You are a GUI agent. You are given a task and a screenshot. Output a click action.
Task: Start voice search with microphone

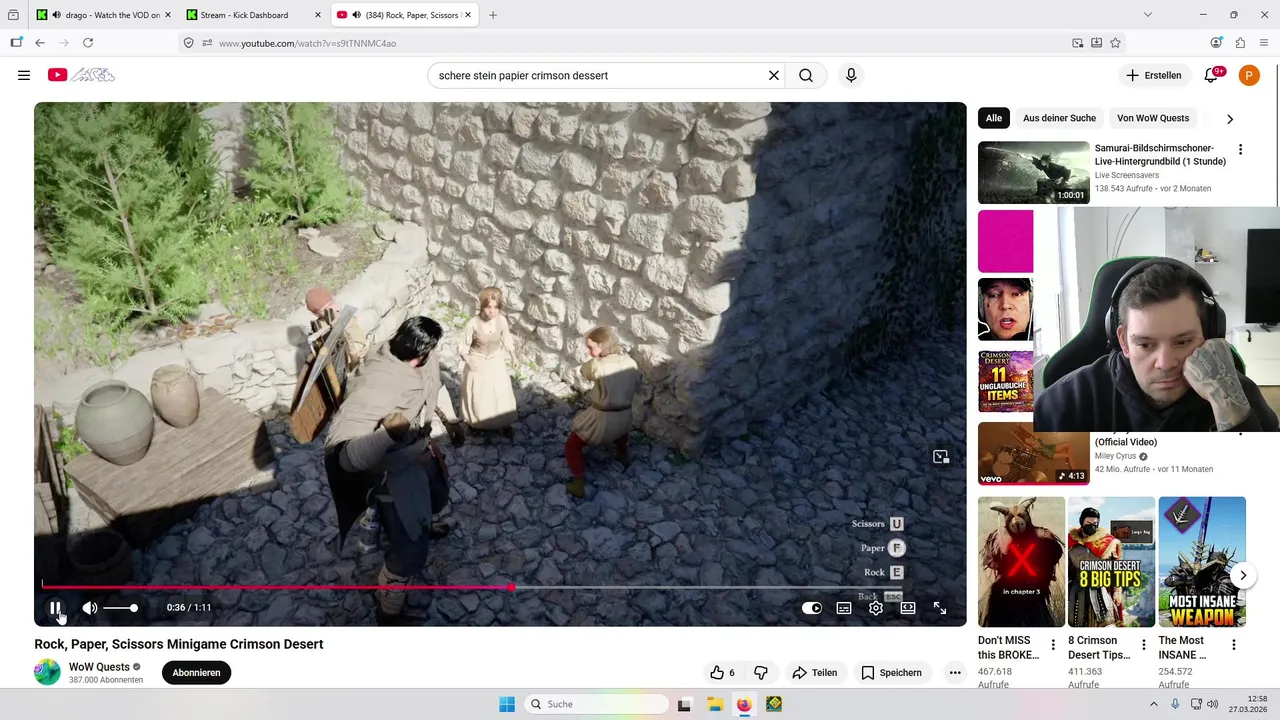[x=851, y=75]
